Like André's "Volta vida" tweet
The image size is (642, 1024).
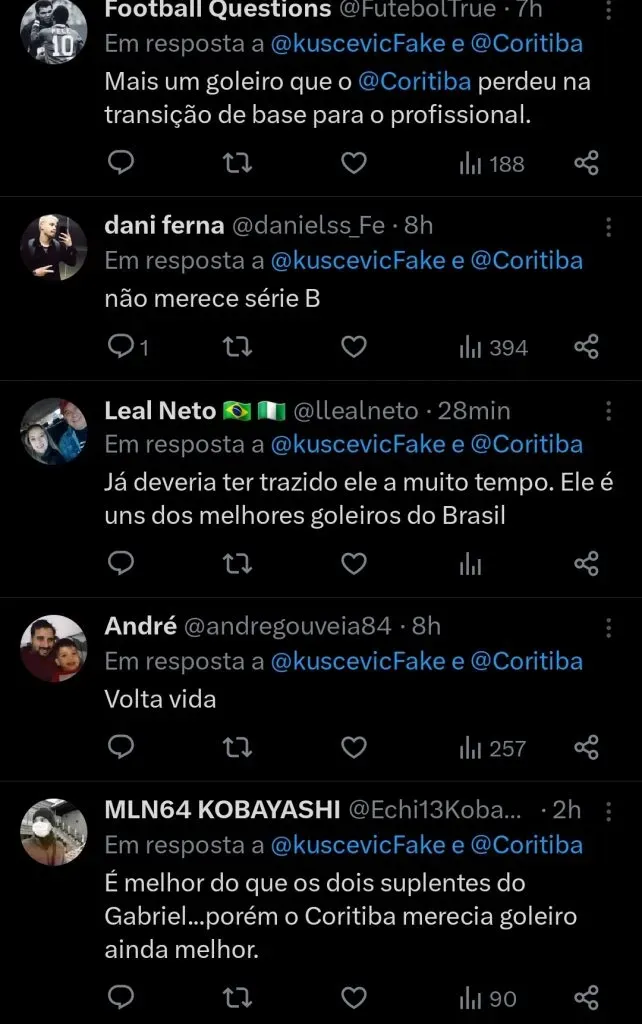(354, 747)
